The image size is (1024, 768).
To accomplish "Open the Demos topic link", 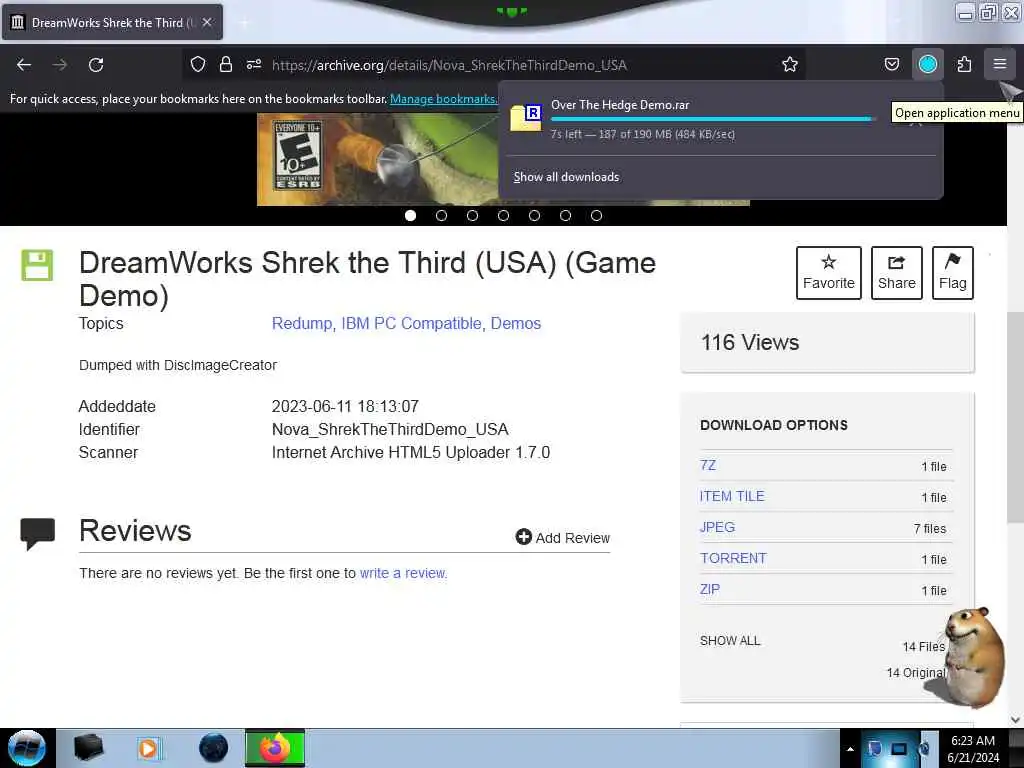I will click(x=516, y=323).
